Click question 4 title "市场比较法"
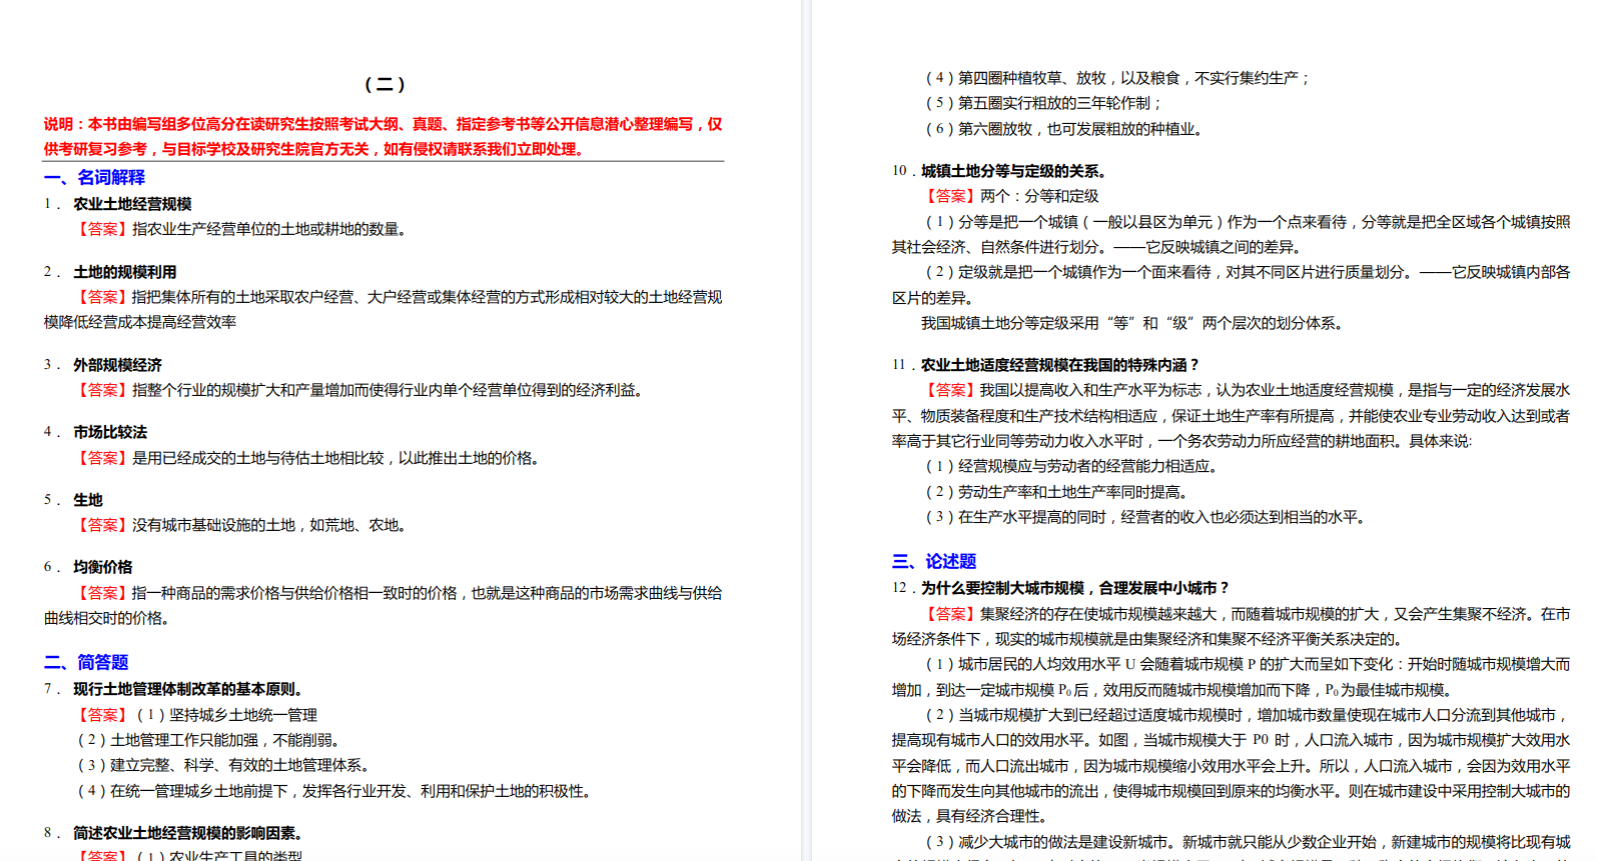The width and height of the screenshot is (1597, 861). [110, 432]
